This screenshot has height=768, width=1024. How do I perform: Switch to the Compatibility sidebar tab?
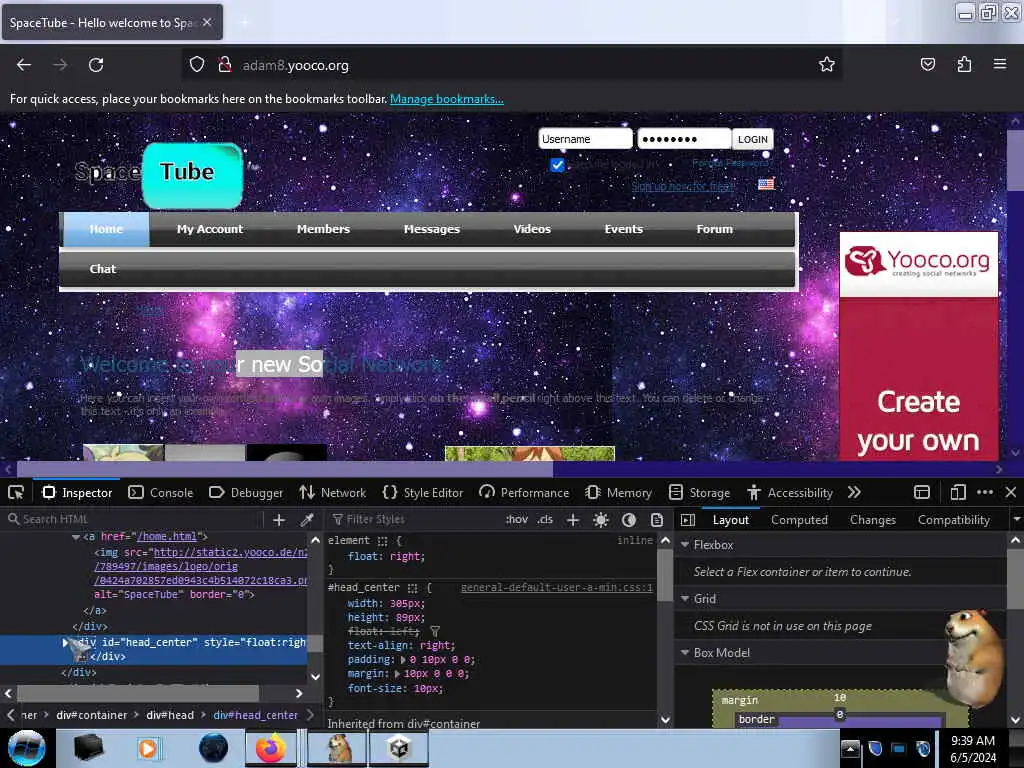tap(953, 520)
